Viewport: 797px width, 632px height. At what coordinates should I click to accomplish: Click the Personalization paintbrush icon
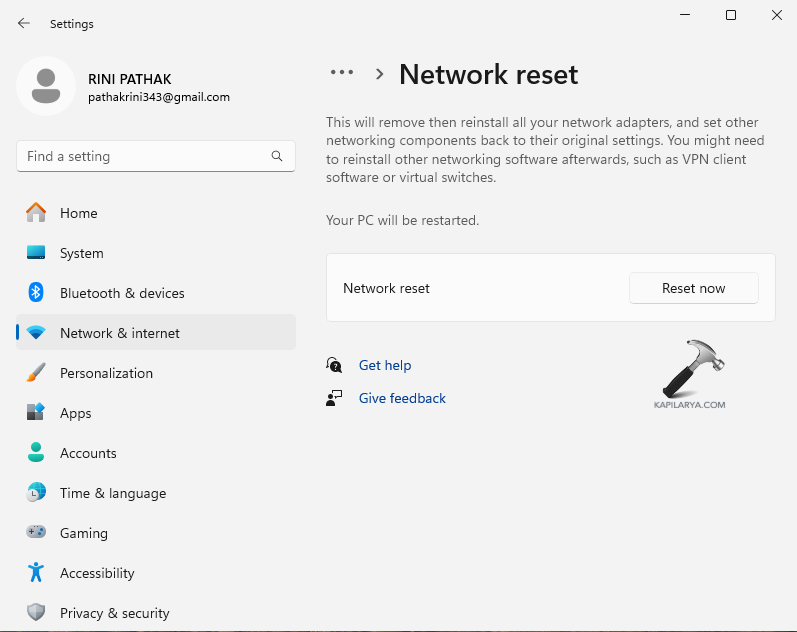36,373
